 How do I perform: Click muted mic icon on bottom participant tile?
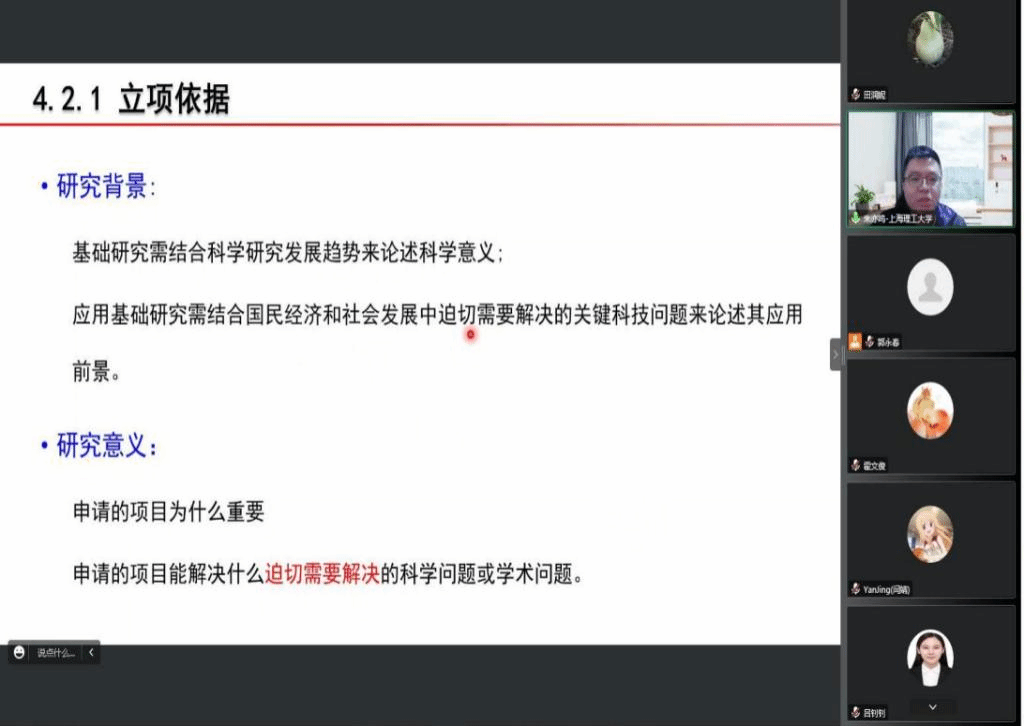(856, 712)
